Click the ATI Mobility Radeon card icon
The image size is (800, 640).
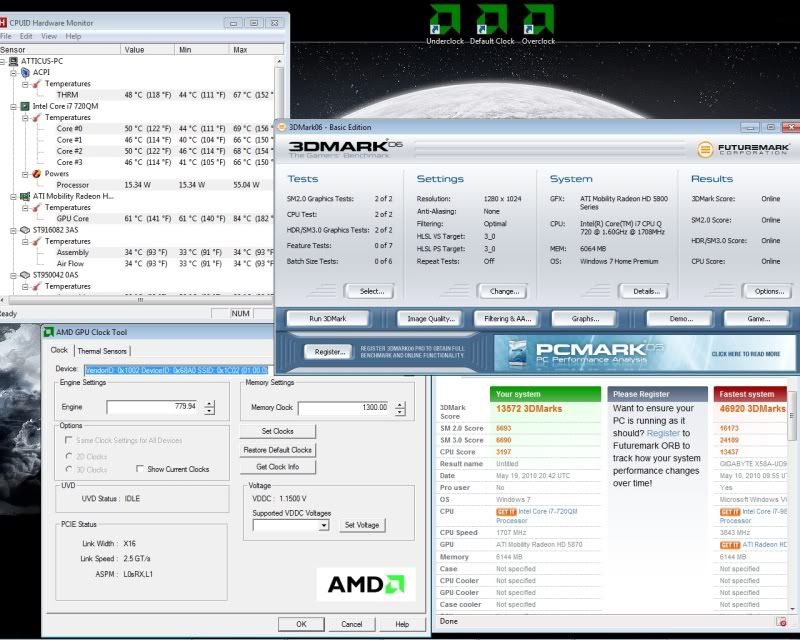click(x=25, y=196)
